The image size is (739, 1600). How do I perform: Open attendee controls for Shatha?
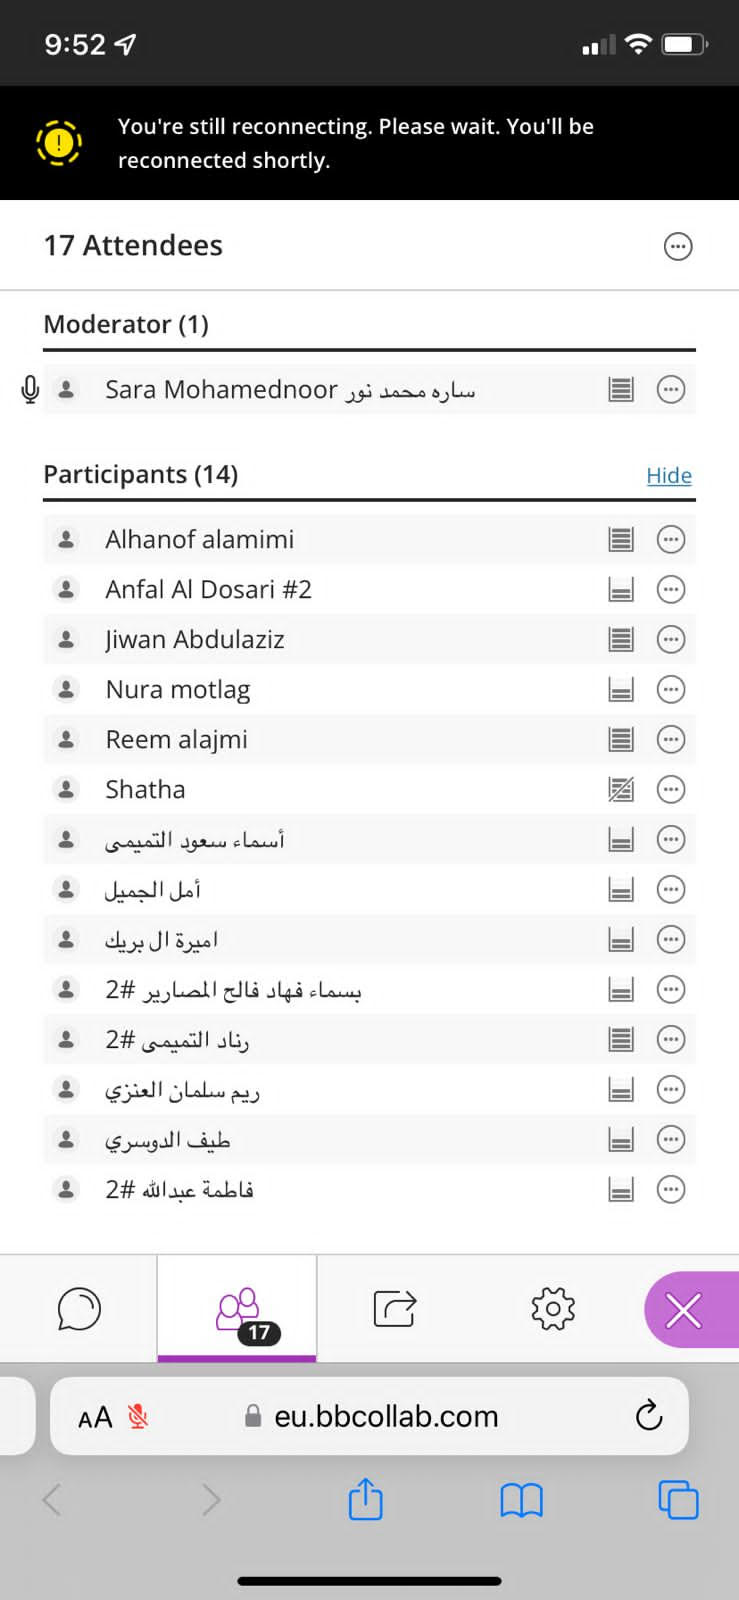click(x=671, y=790)
